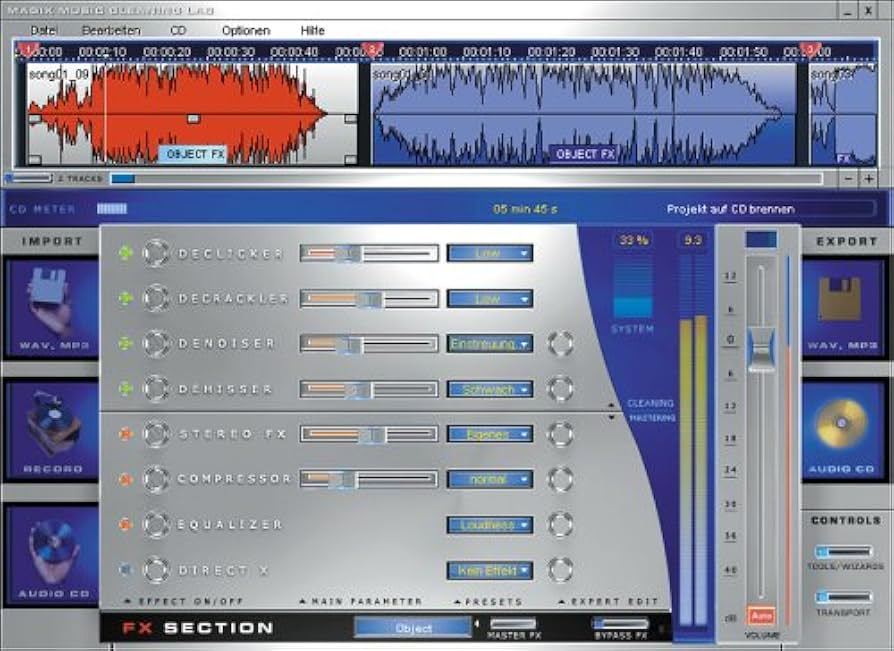
Task: Toggle Declicker effect on/off indicator
Action: [x=125, y=253]
